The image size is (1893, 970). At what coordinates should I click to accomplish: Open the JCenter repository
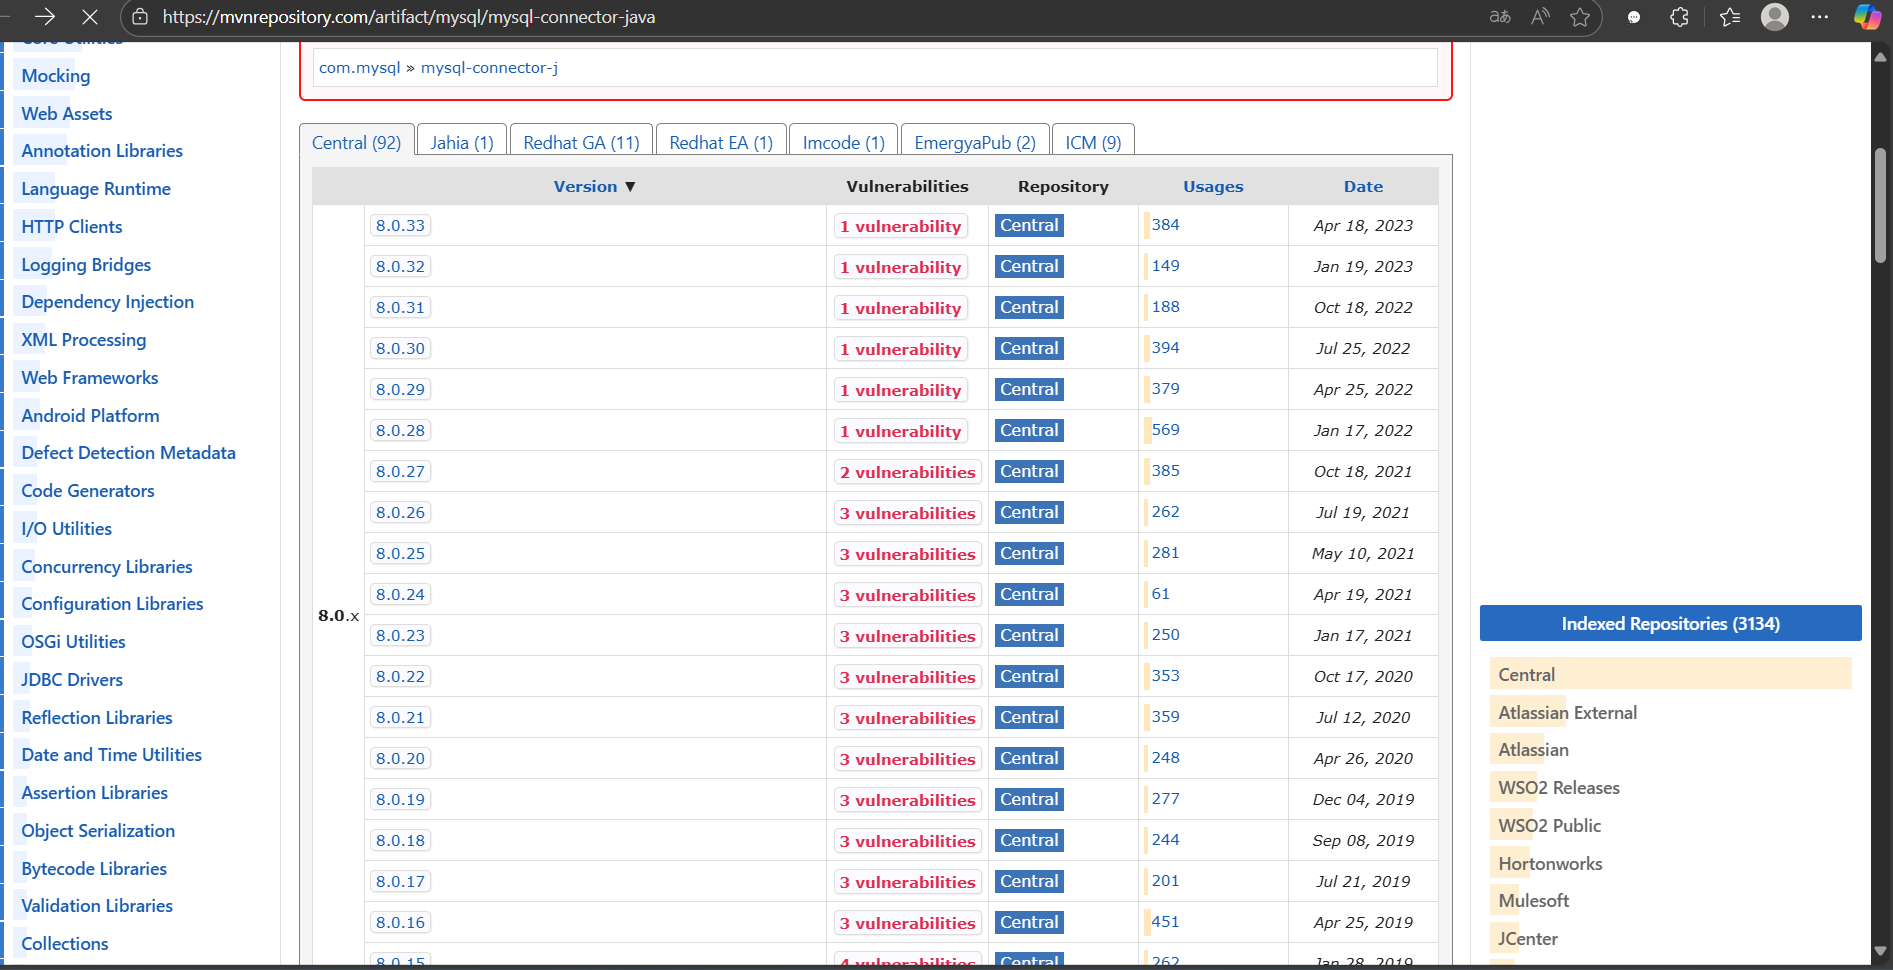click(1528, 939)
